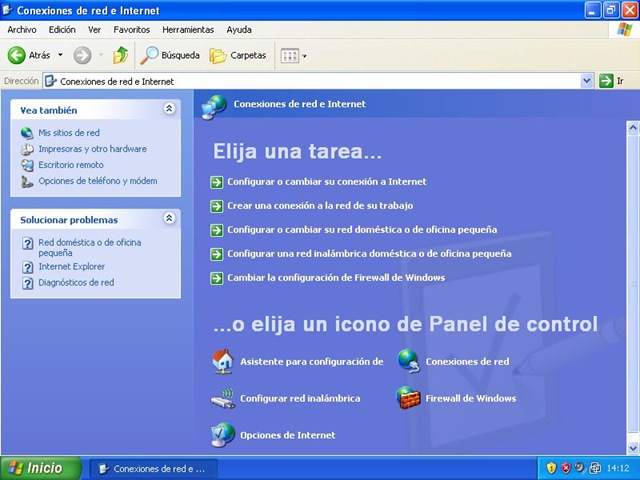Open Diagnósticos de red help link
The height and width of the screenshot is (480, 640).
tap(76, 282)
